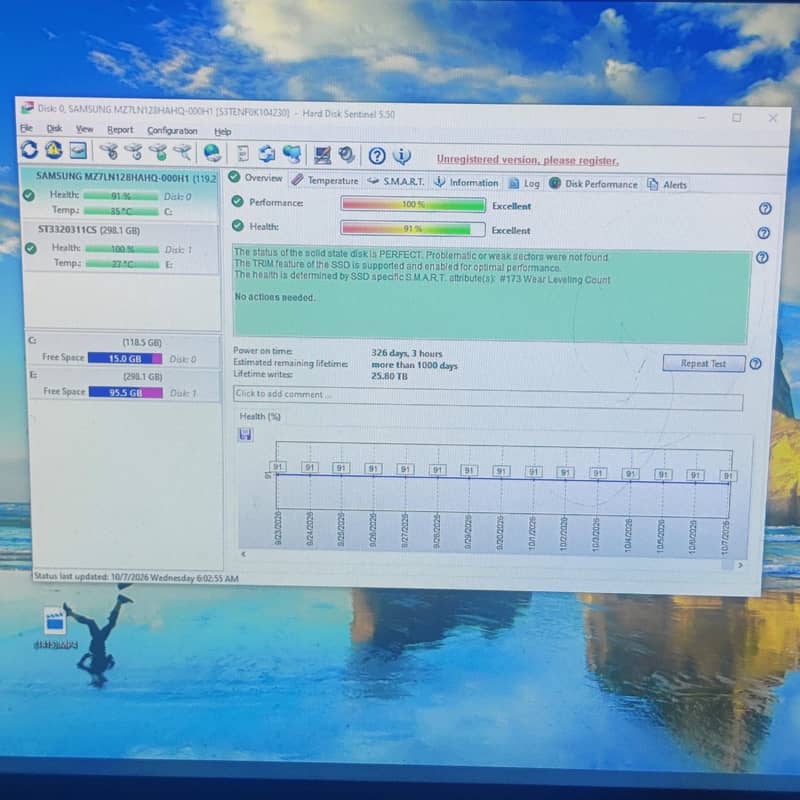Click the monitor configuration icon in the toolbar
Screen dimensions: 800x800
tap(322, 155)
